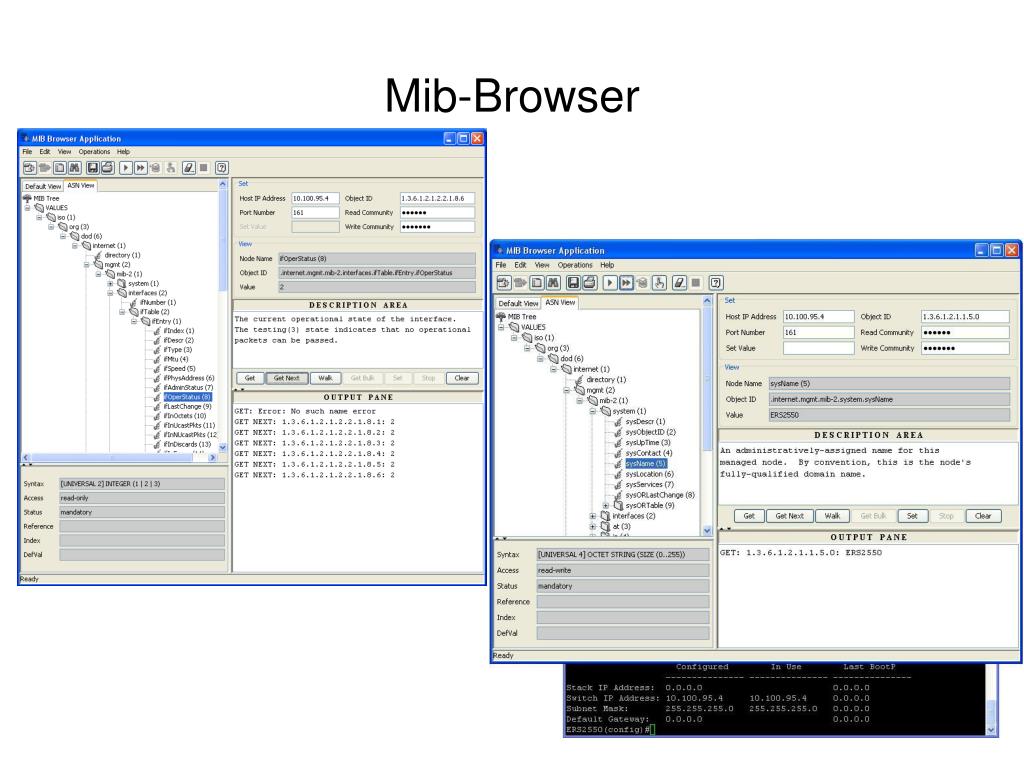This screenshot has width=1024, height=768.
Task: Select ifDescr (2) in the MIB tree
Action: (x=179, y=340)
